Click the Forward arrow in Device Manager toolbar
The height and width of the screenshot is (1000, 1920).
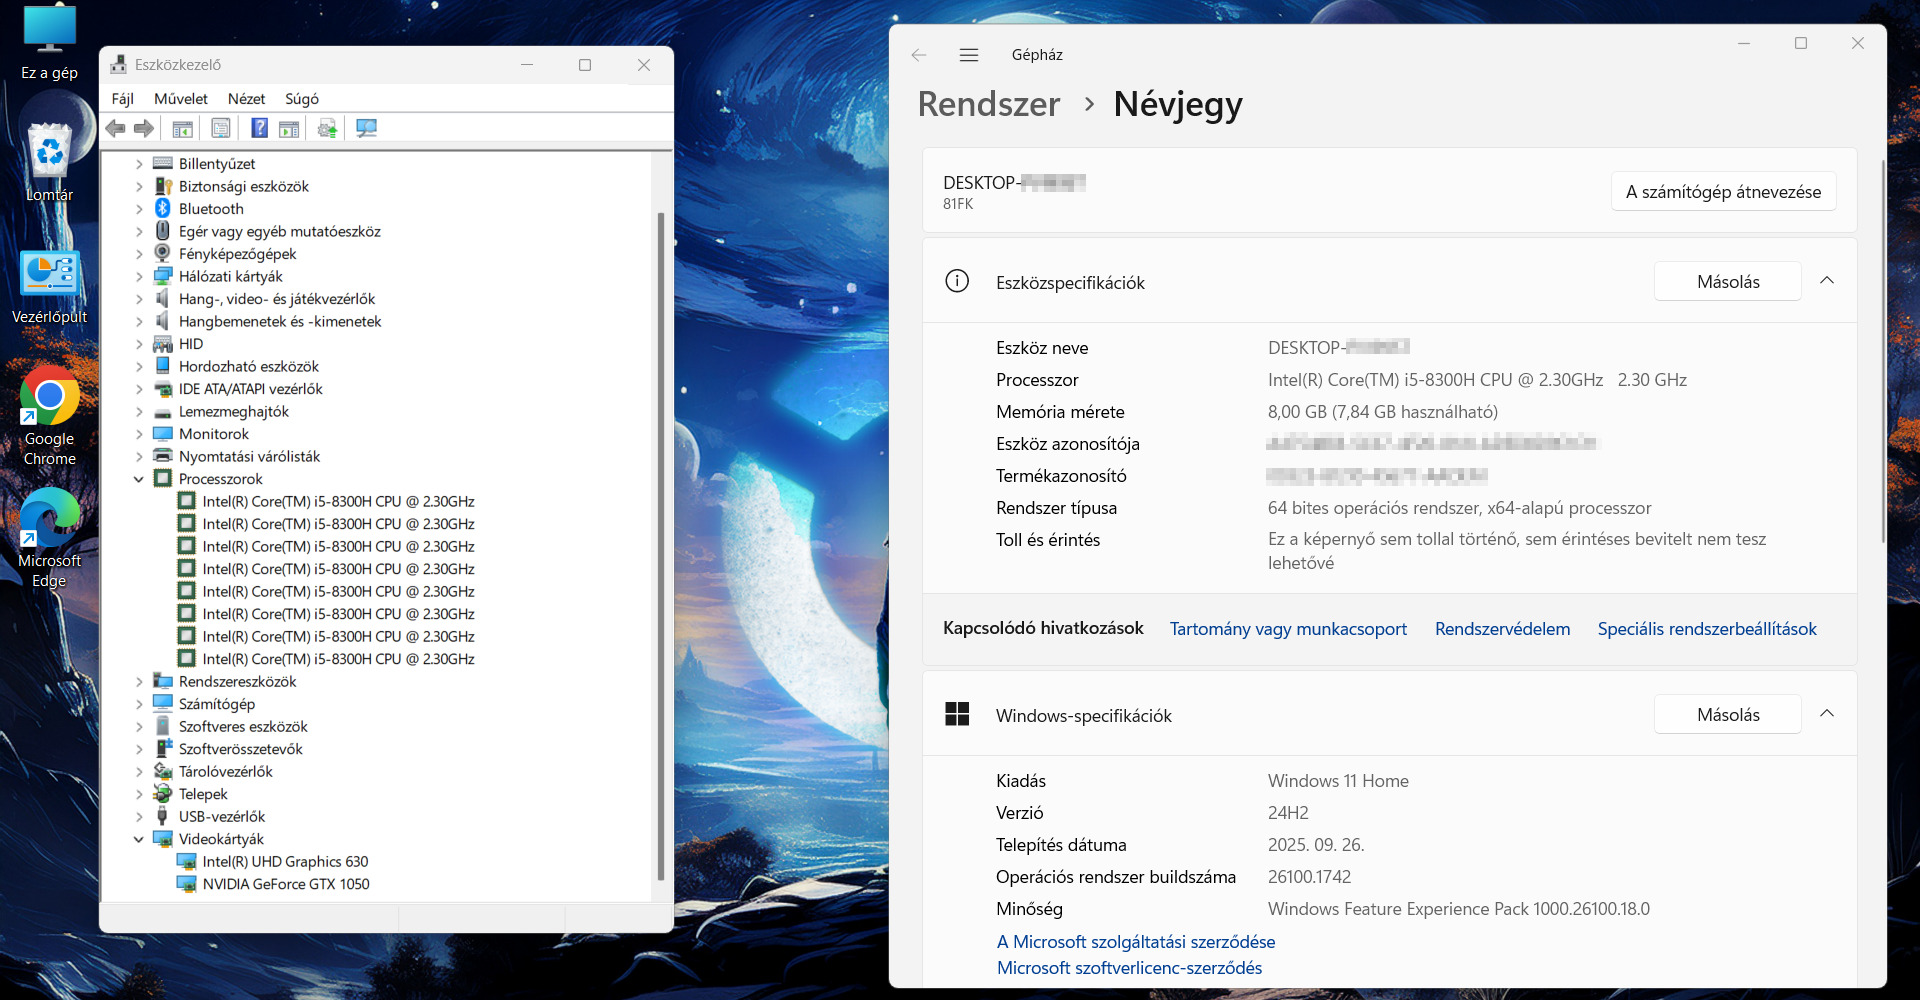144,128
